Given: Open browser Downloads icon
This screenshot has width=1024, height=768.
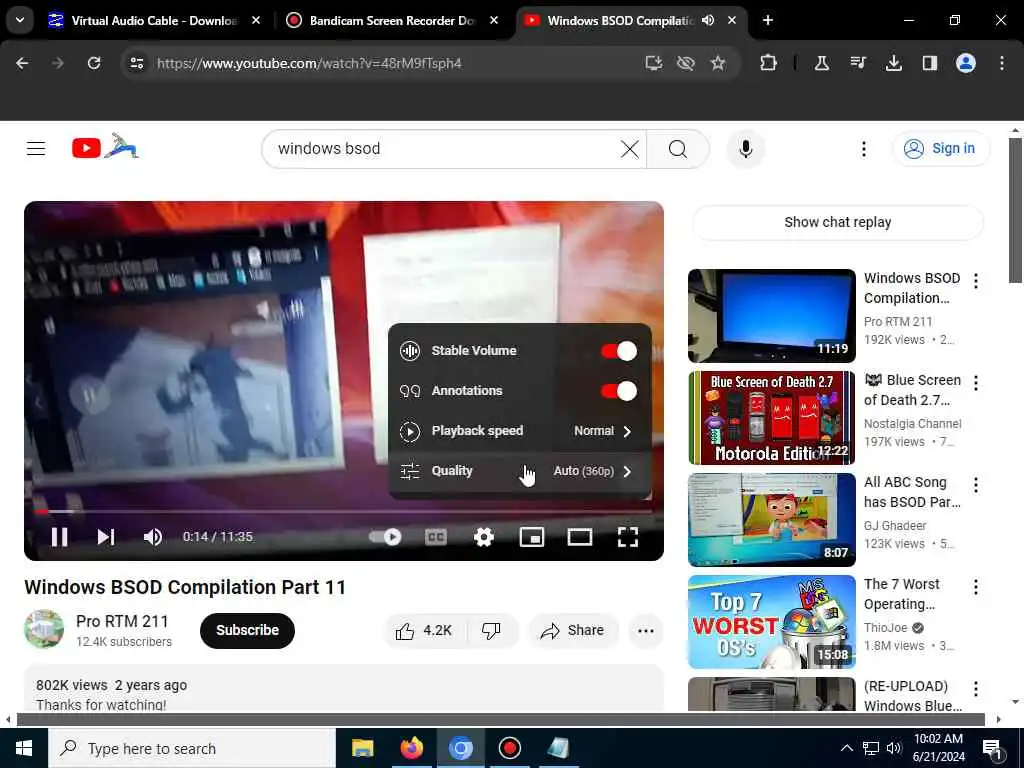Looking at the screenshot, I should click(x=893, y=63).
